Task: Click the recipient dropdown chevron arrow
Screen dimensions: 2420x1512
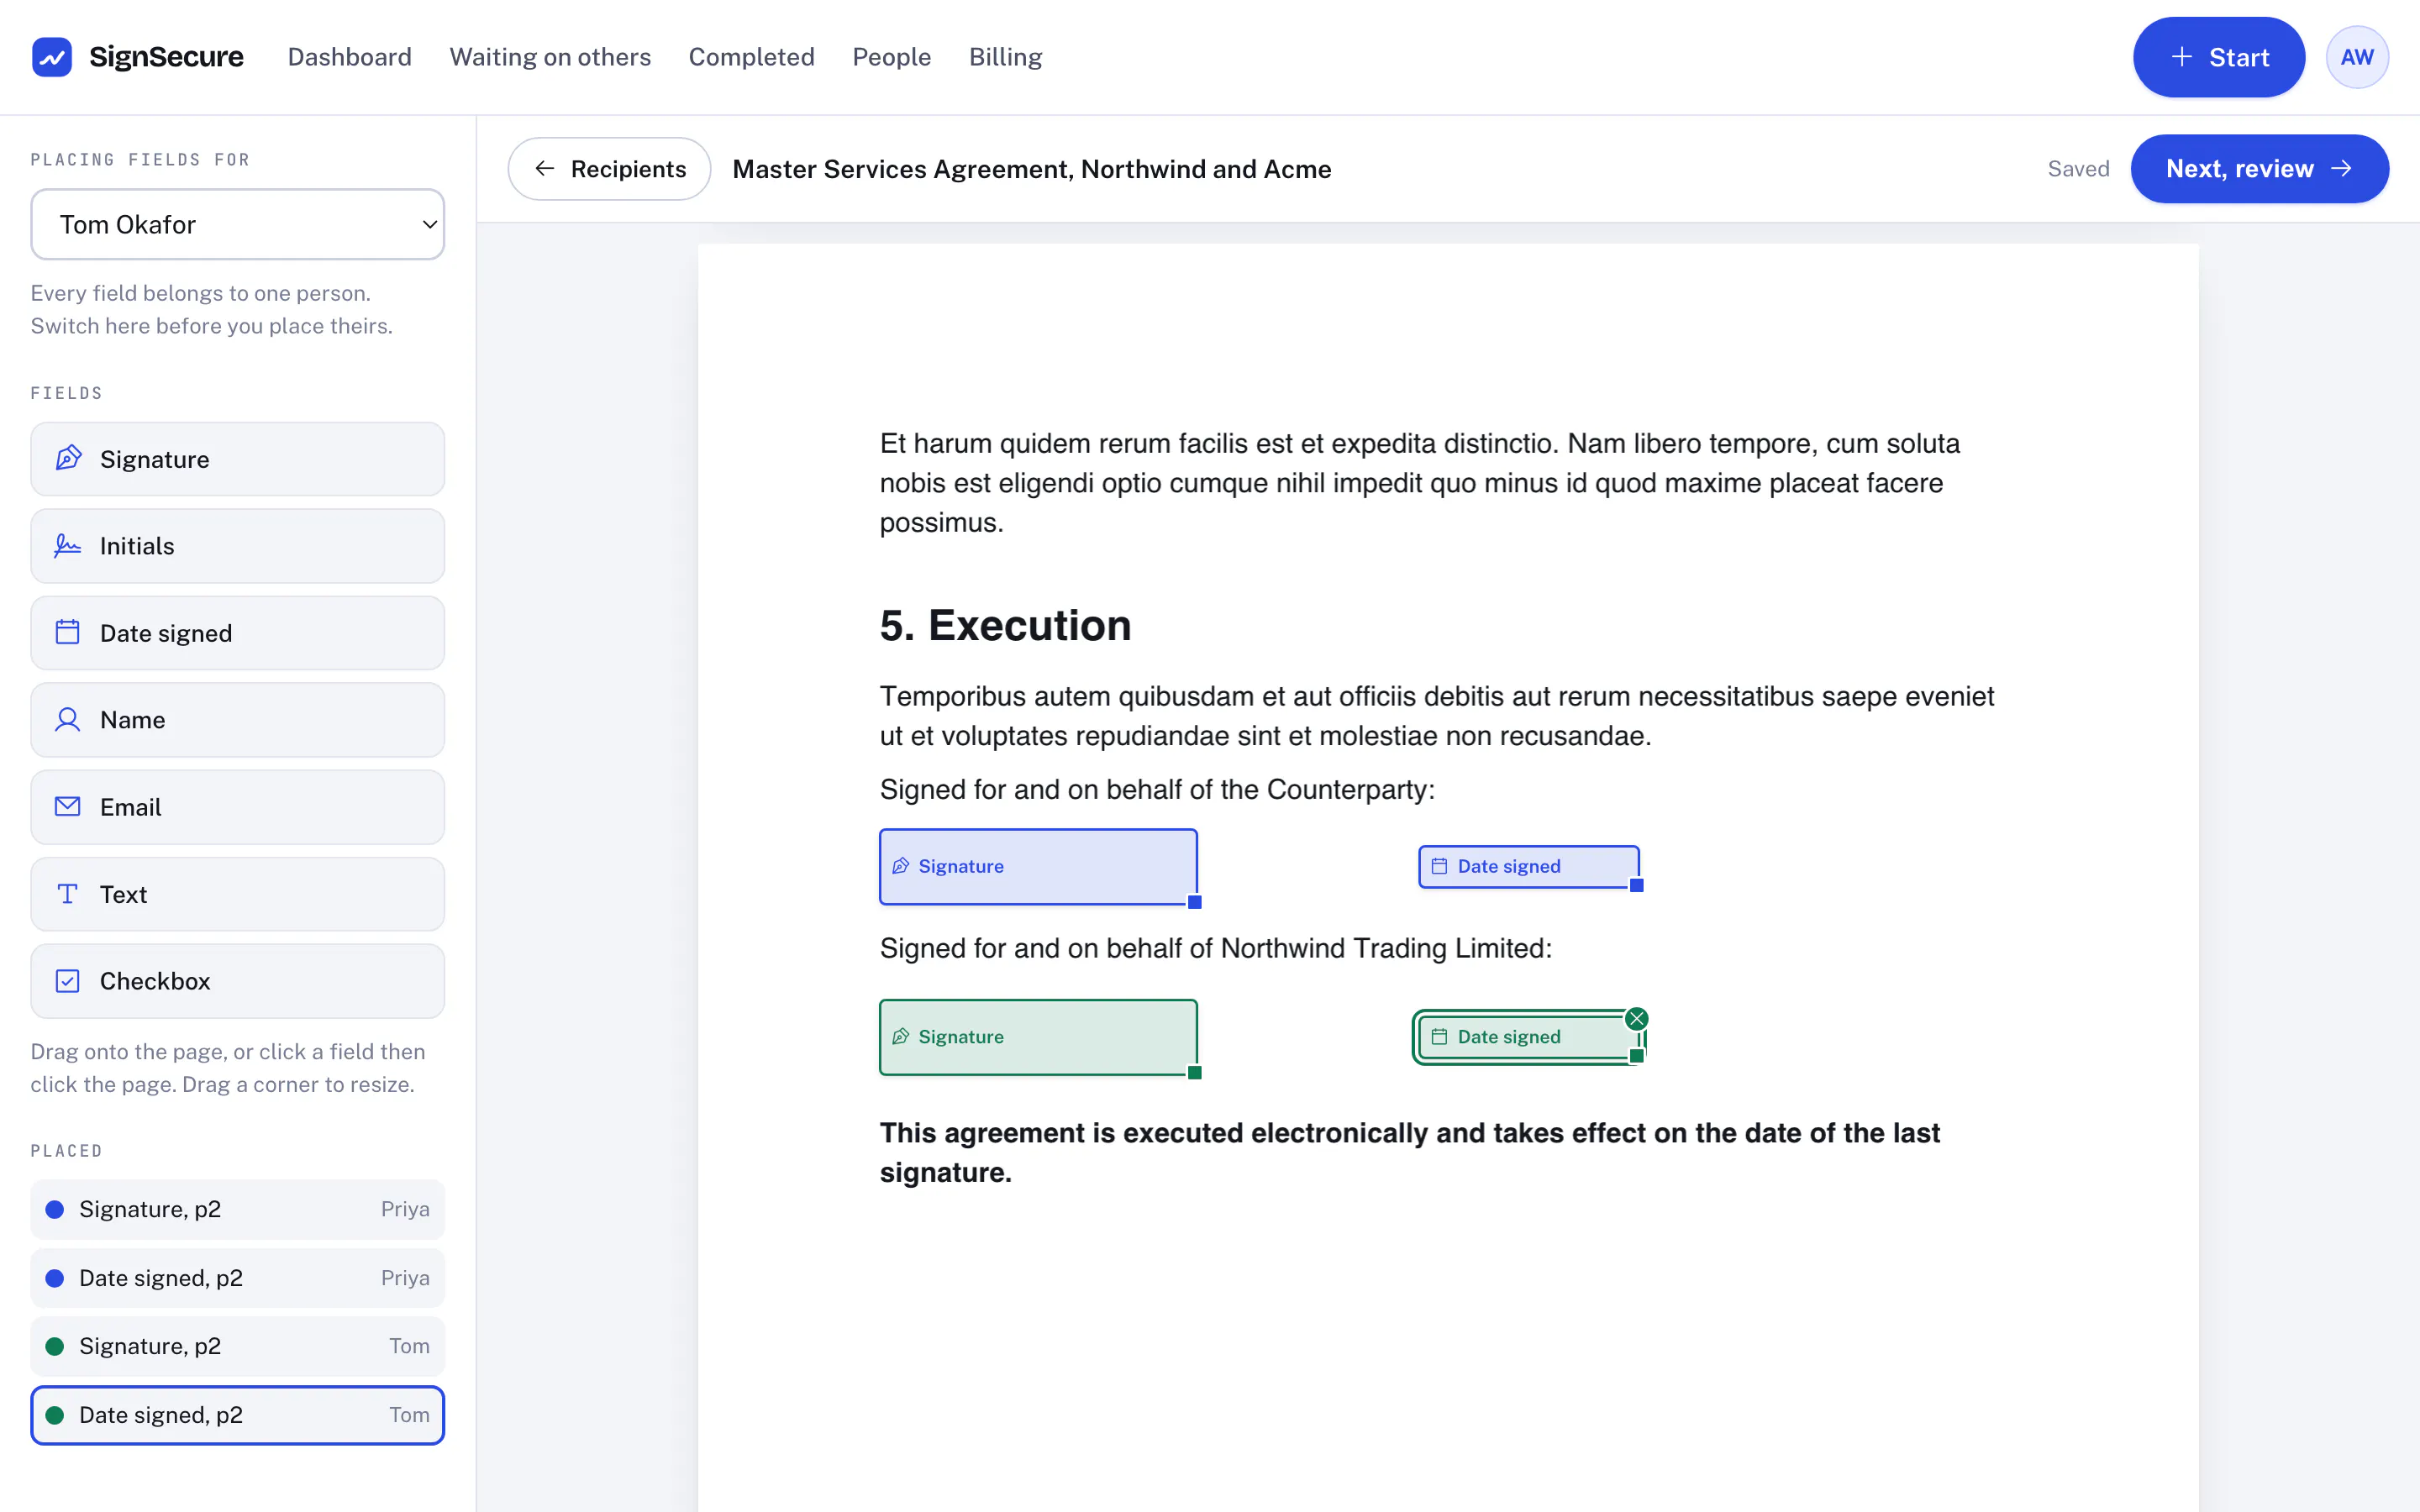Action: (x=429, y=225)
